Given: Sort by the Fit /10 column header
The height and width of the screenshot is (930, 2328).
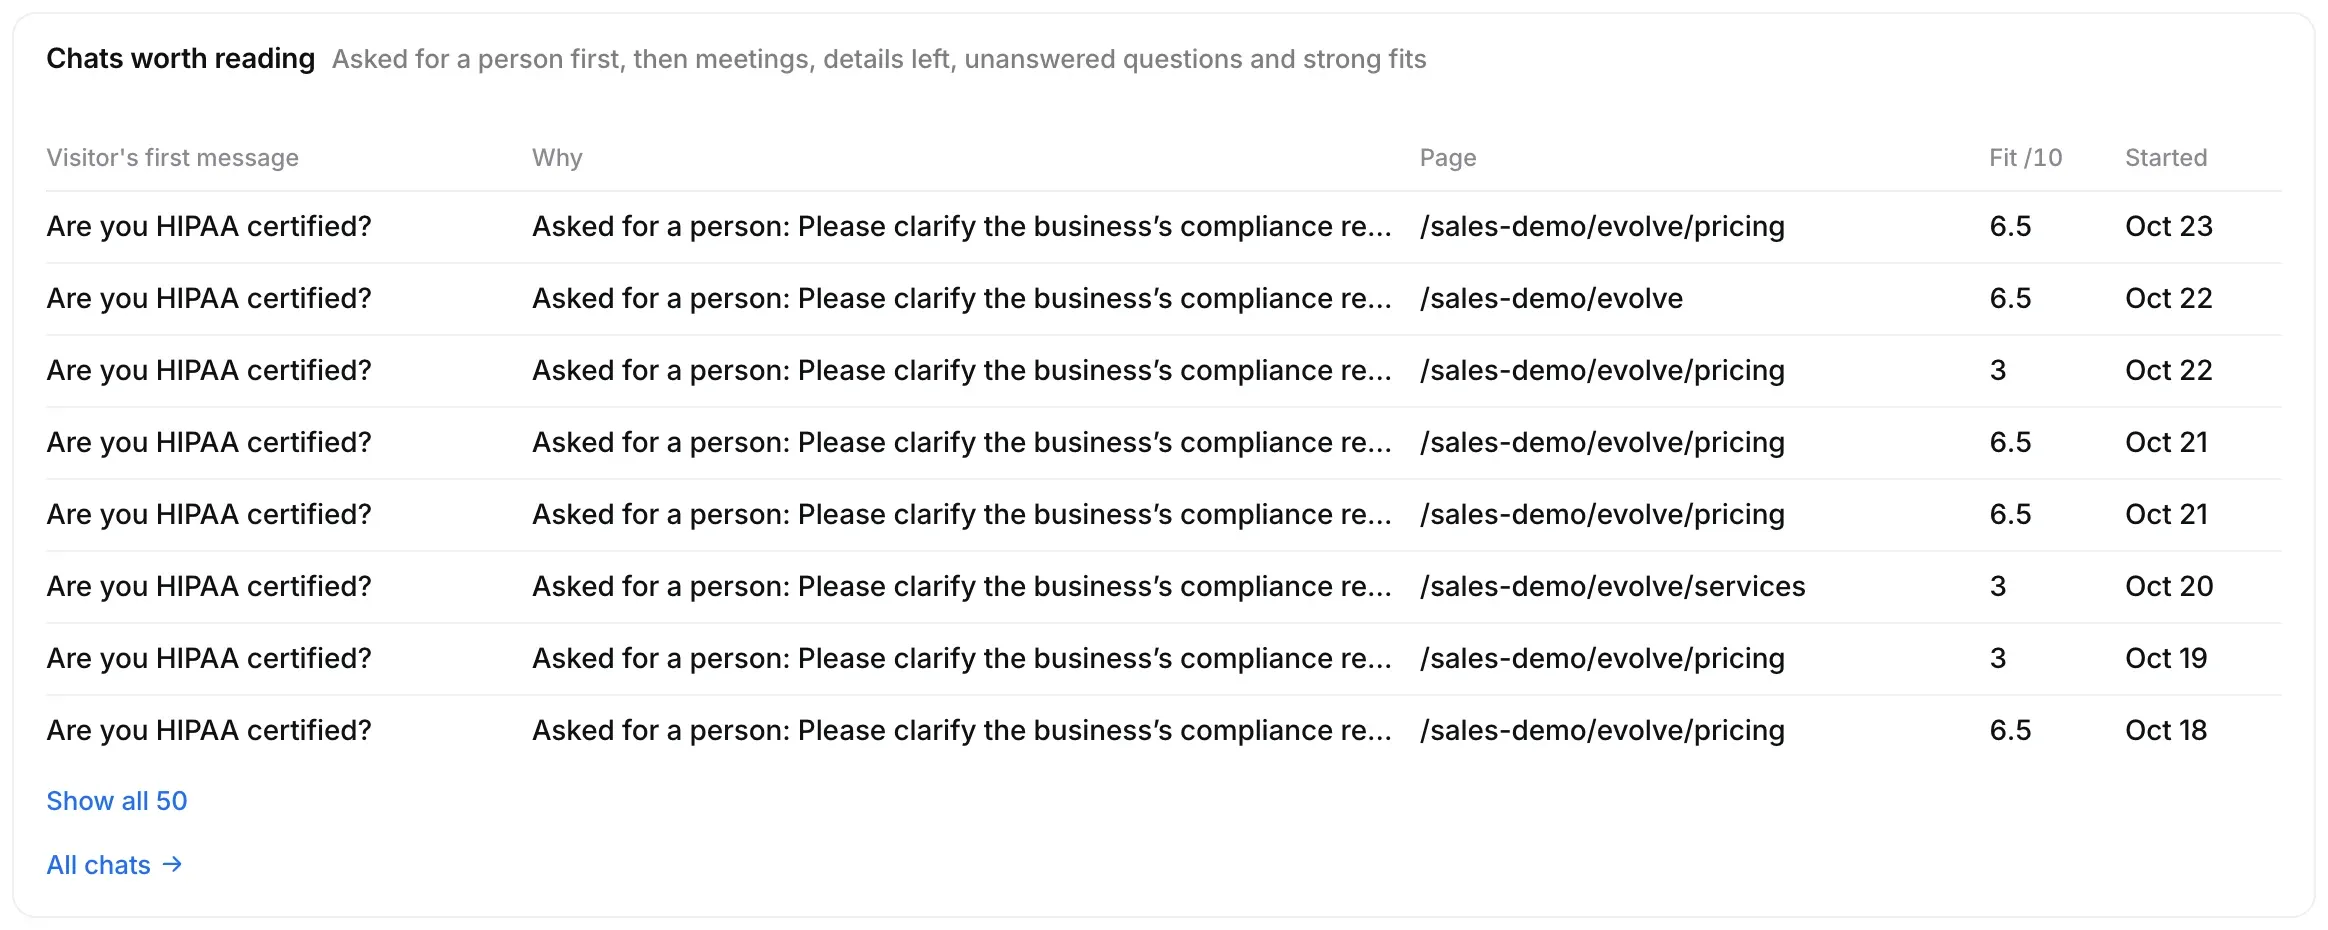Looking at the screenshot, I should pyautogui.click(x=2025, y=158).
